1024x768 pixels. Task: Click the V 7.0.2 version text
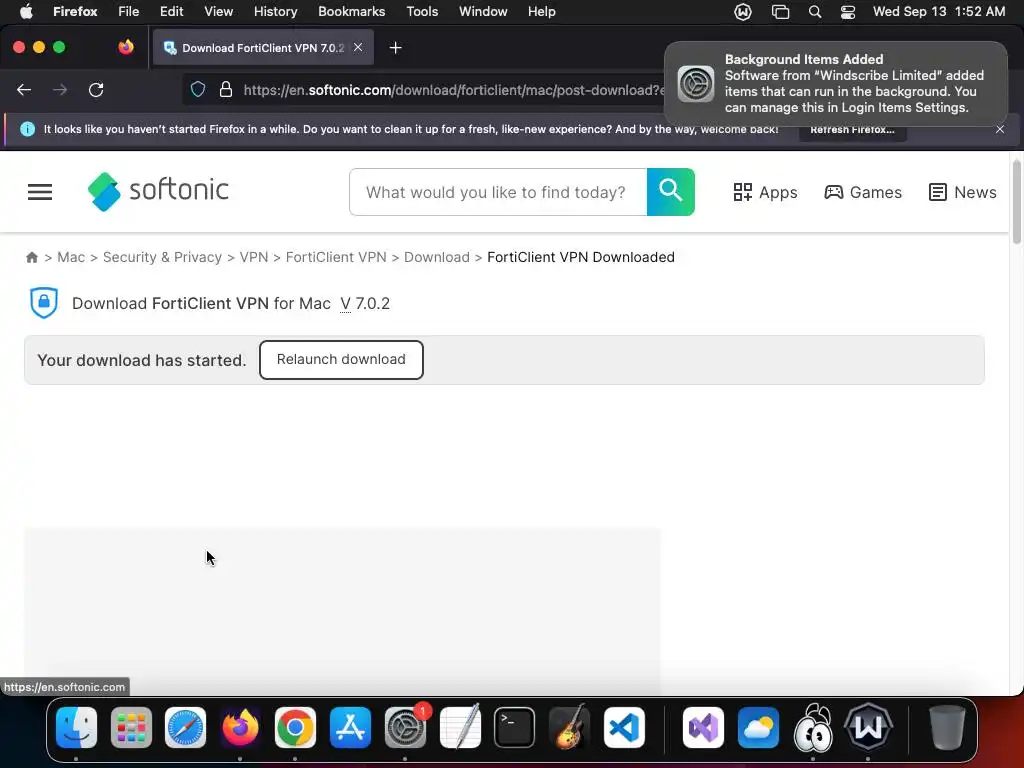tap(365, 304)
